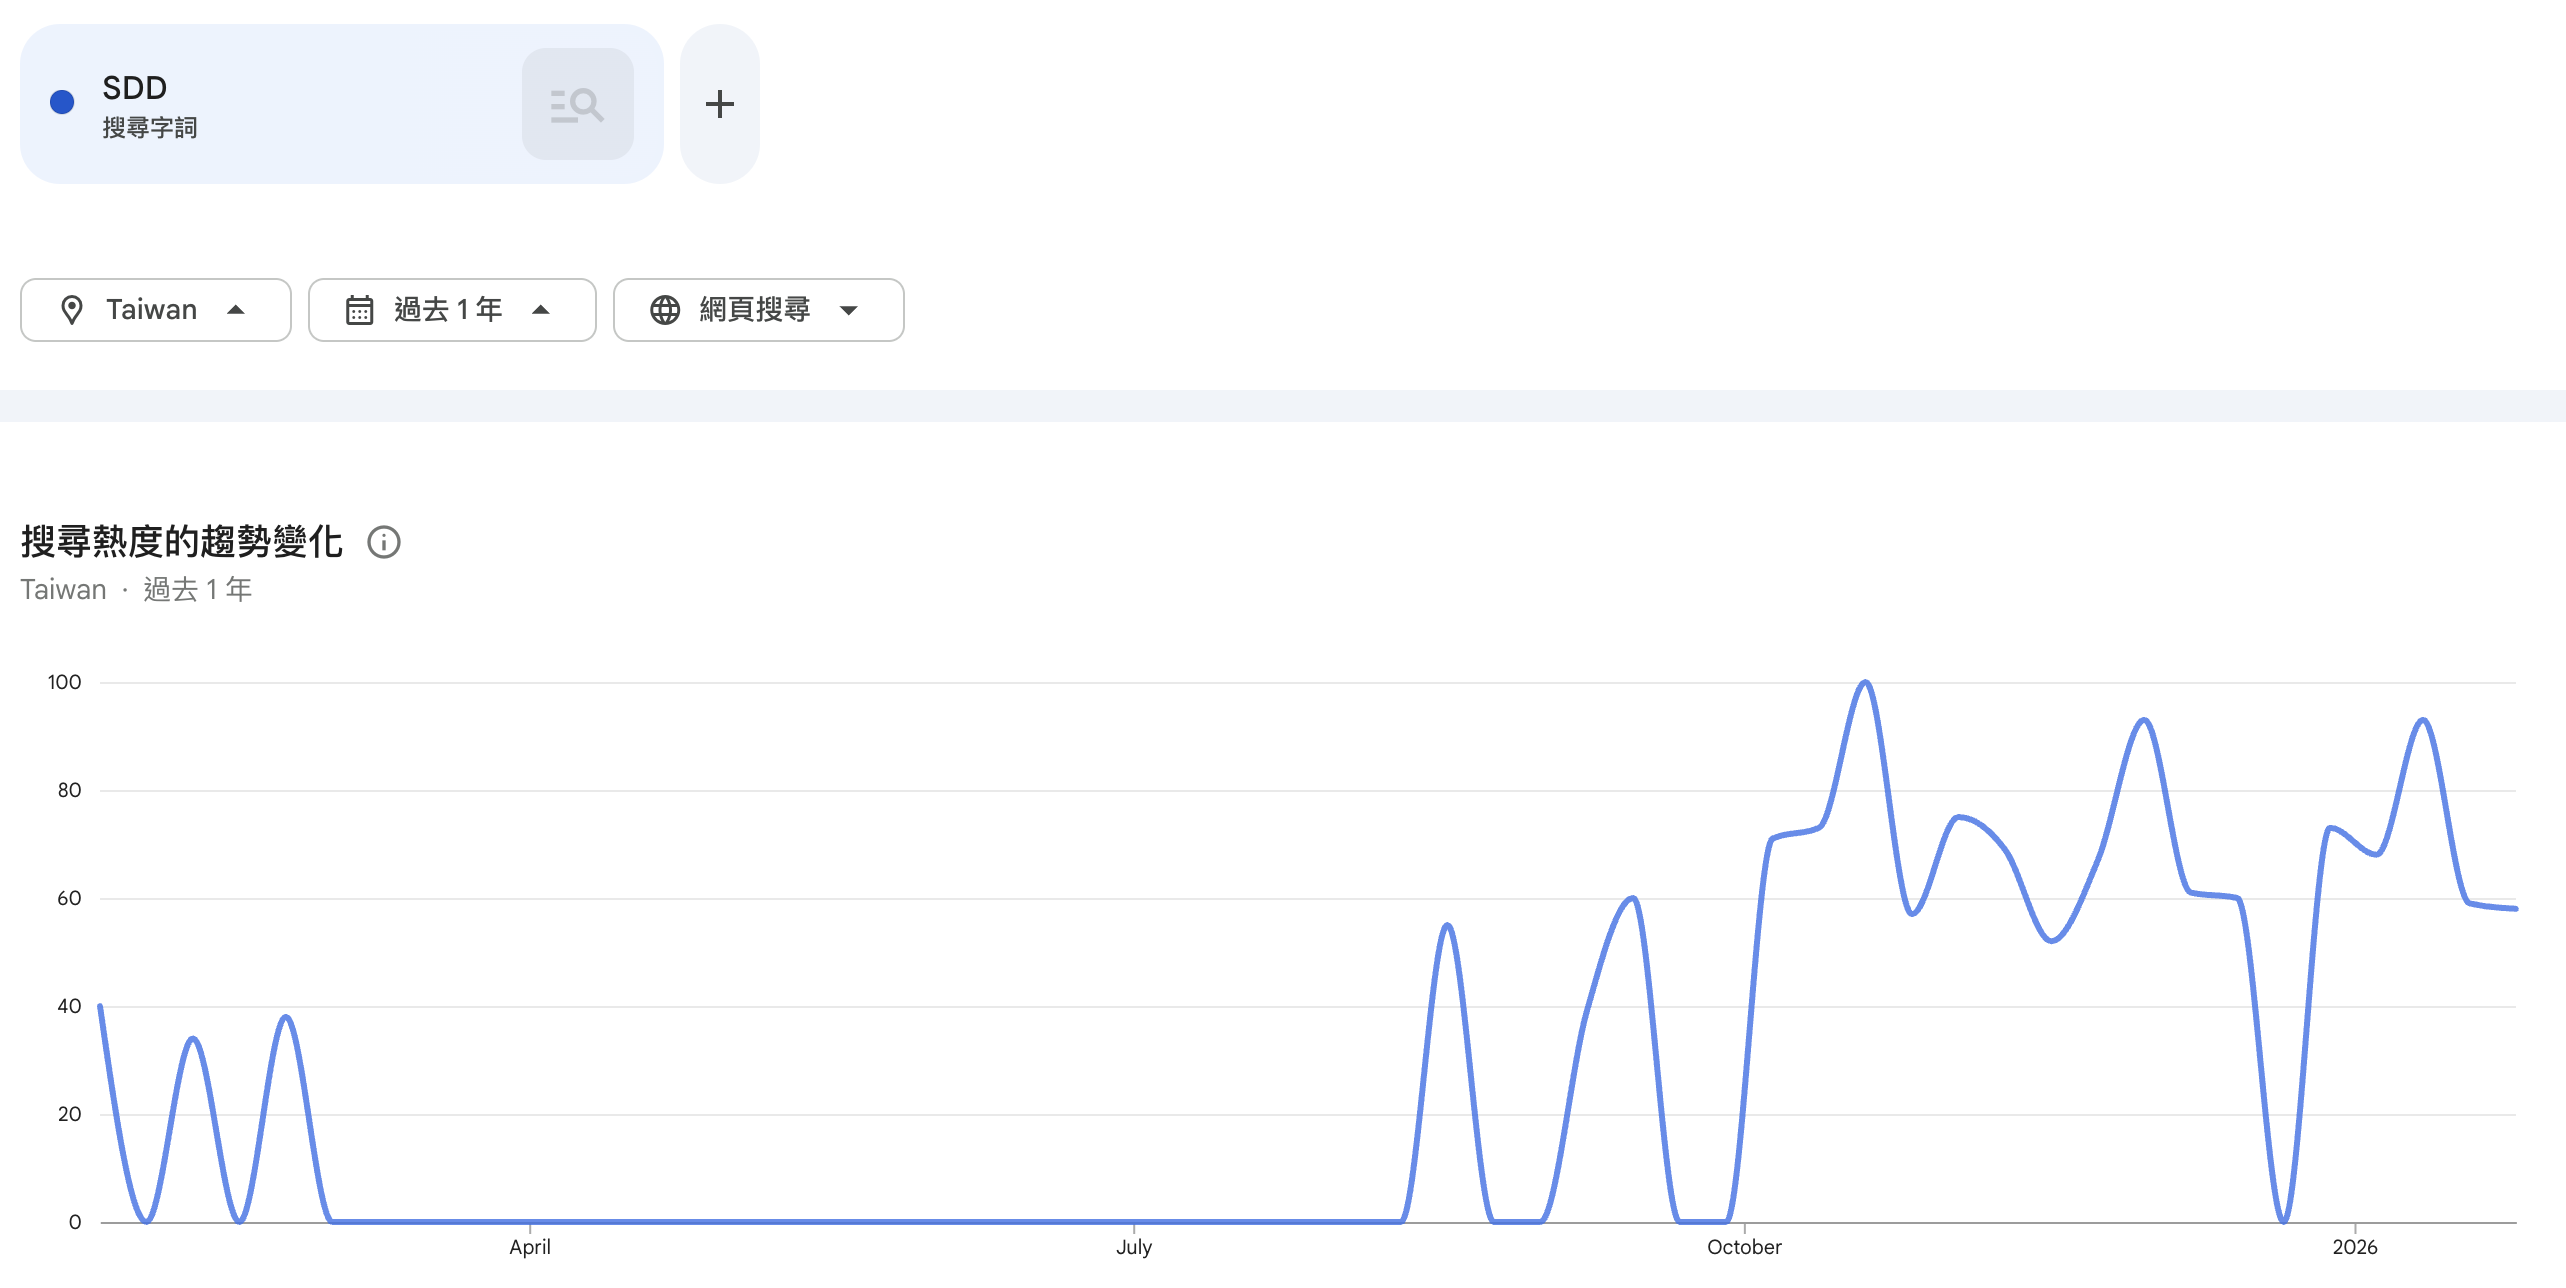Click the 搜尋熱度的趨勢變化 chart heading

(x=181, y=541)
